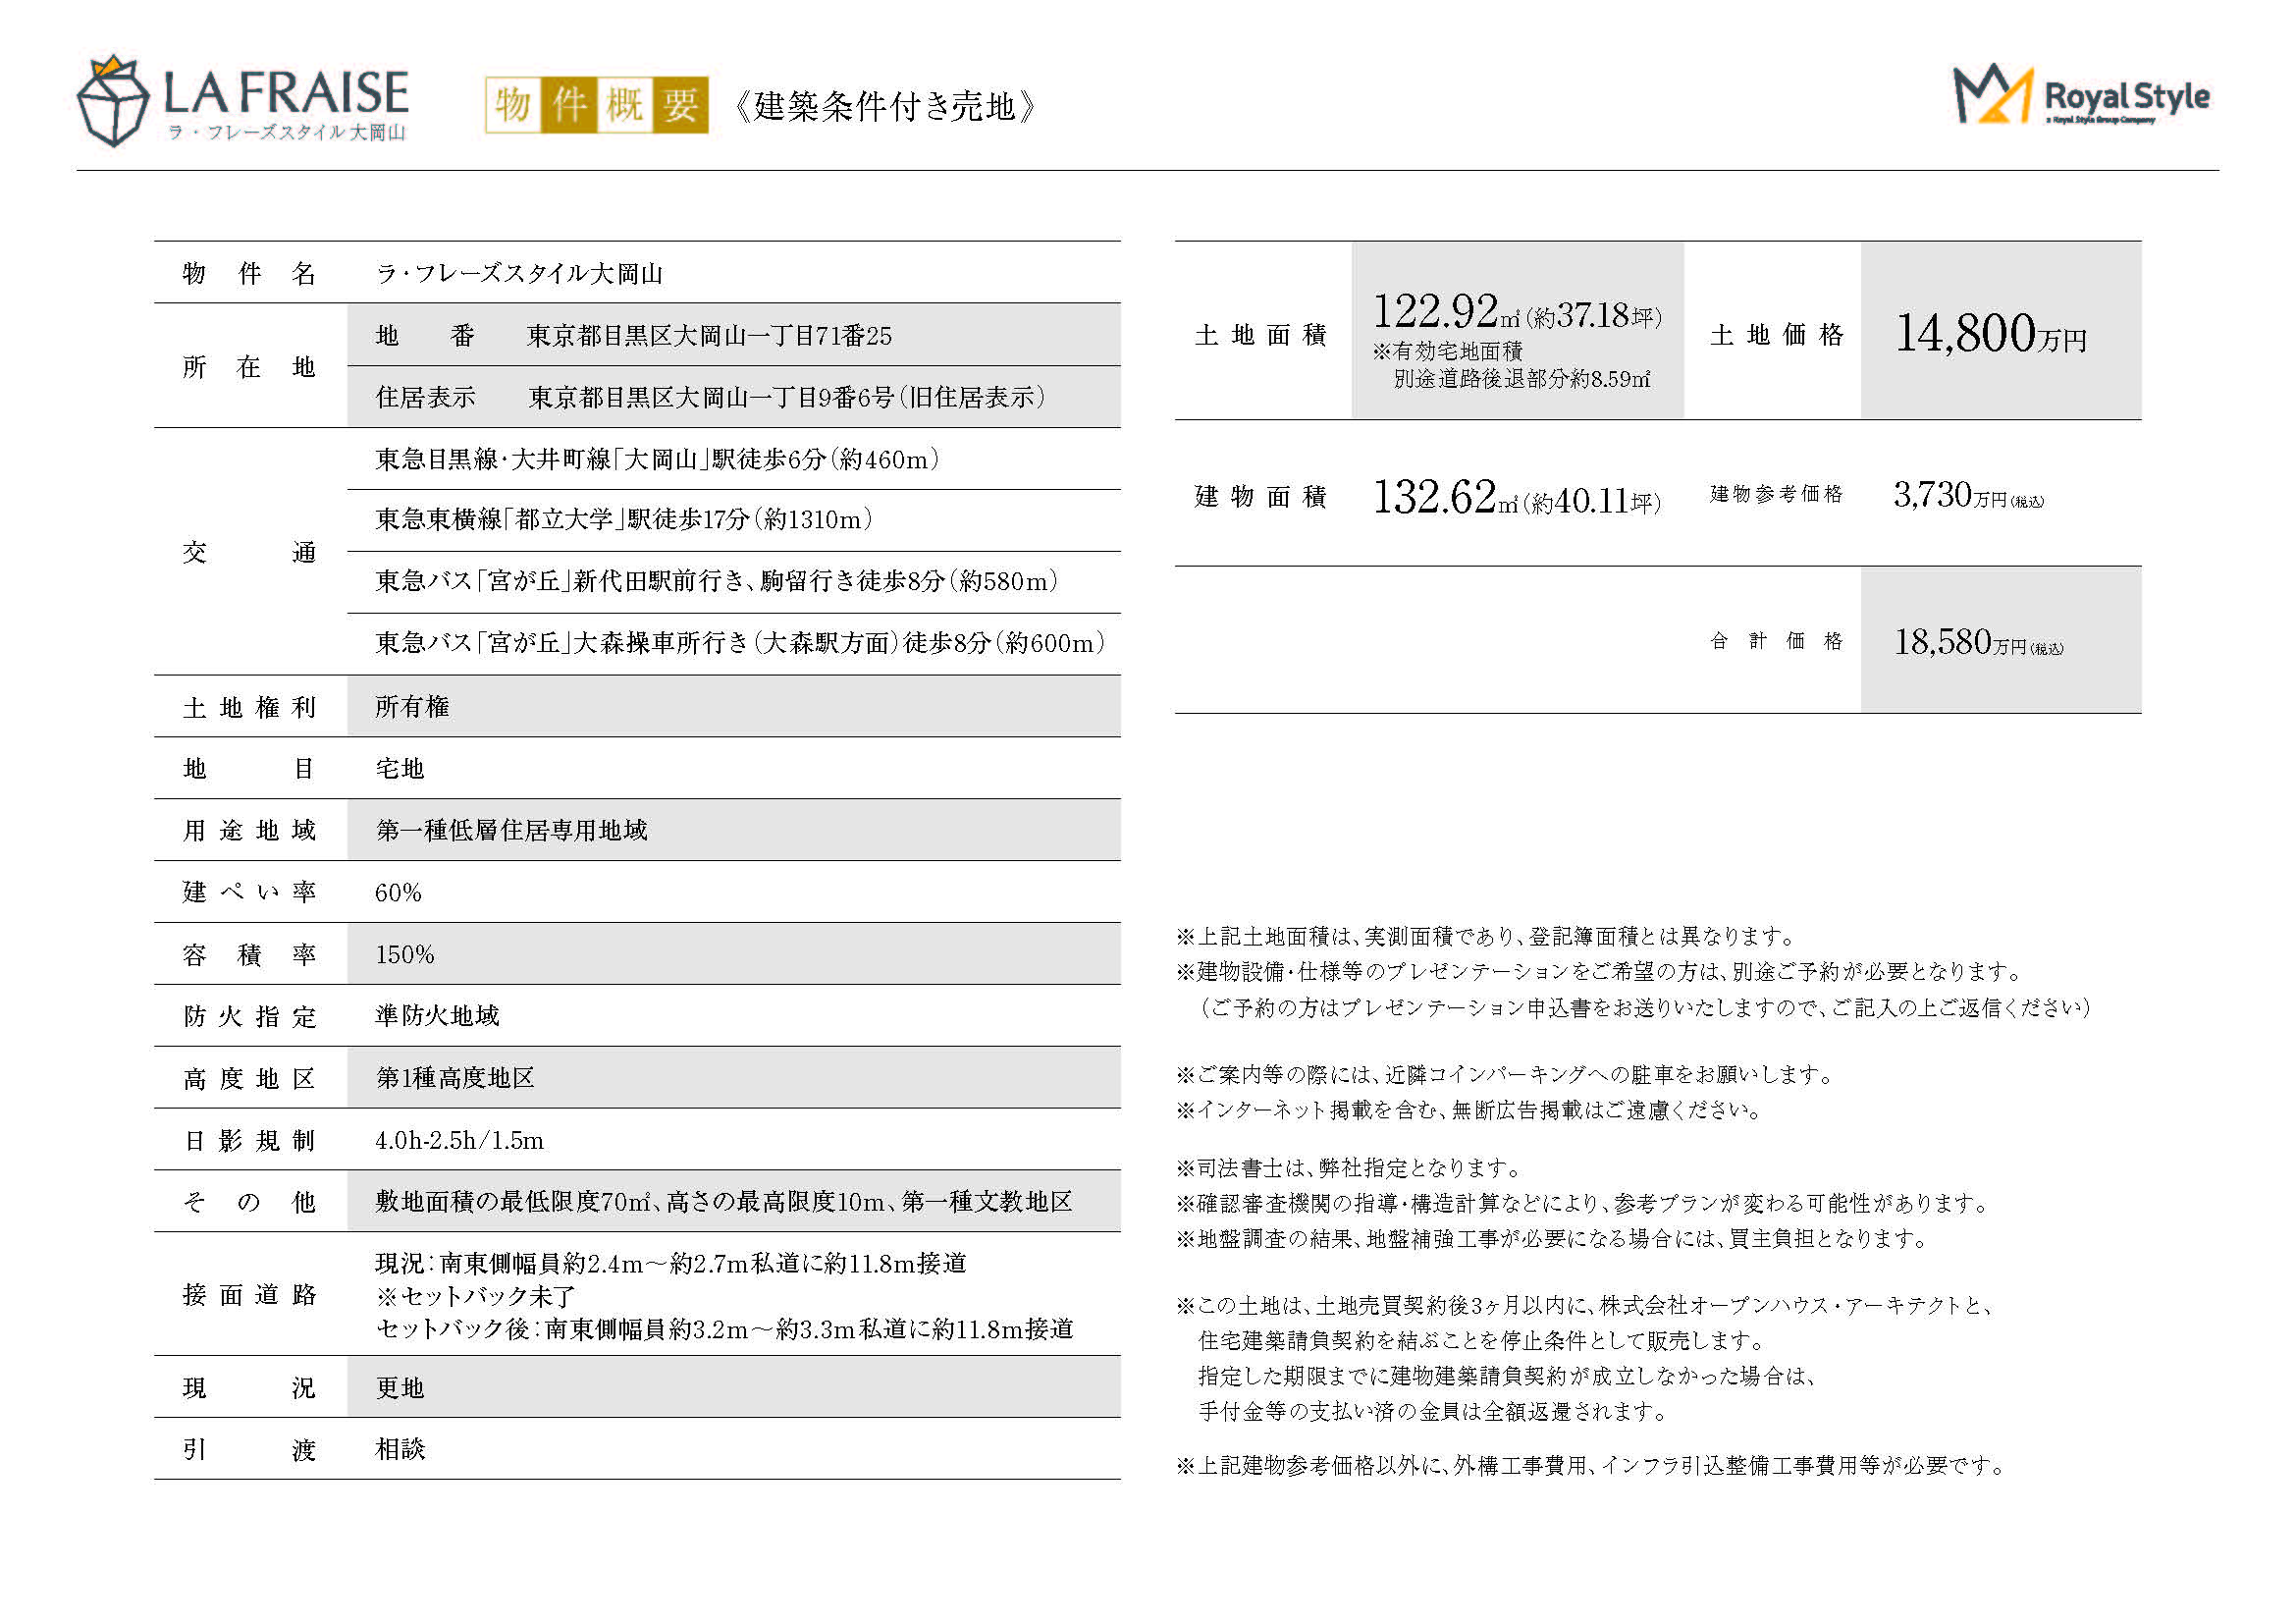This screenshot has width=2296, height=1624.
Task: Select the セットバック未了 road note
Action: click(x=476, y=1297)
